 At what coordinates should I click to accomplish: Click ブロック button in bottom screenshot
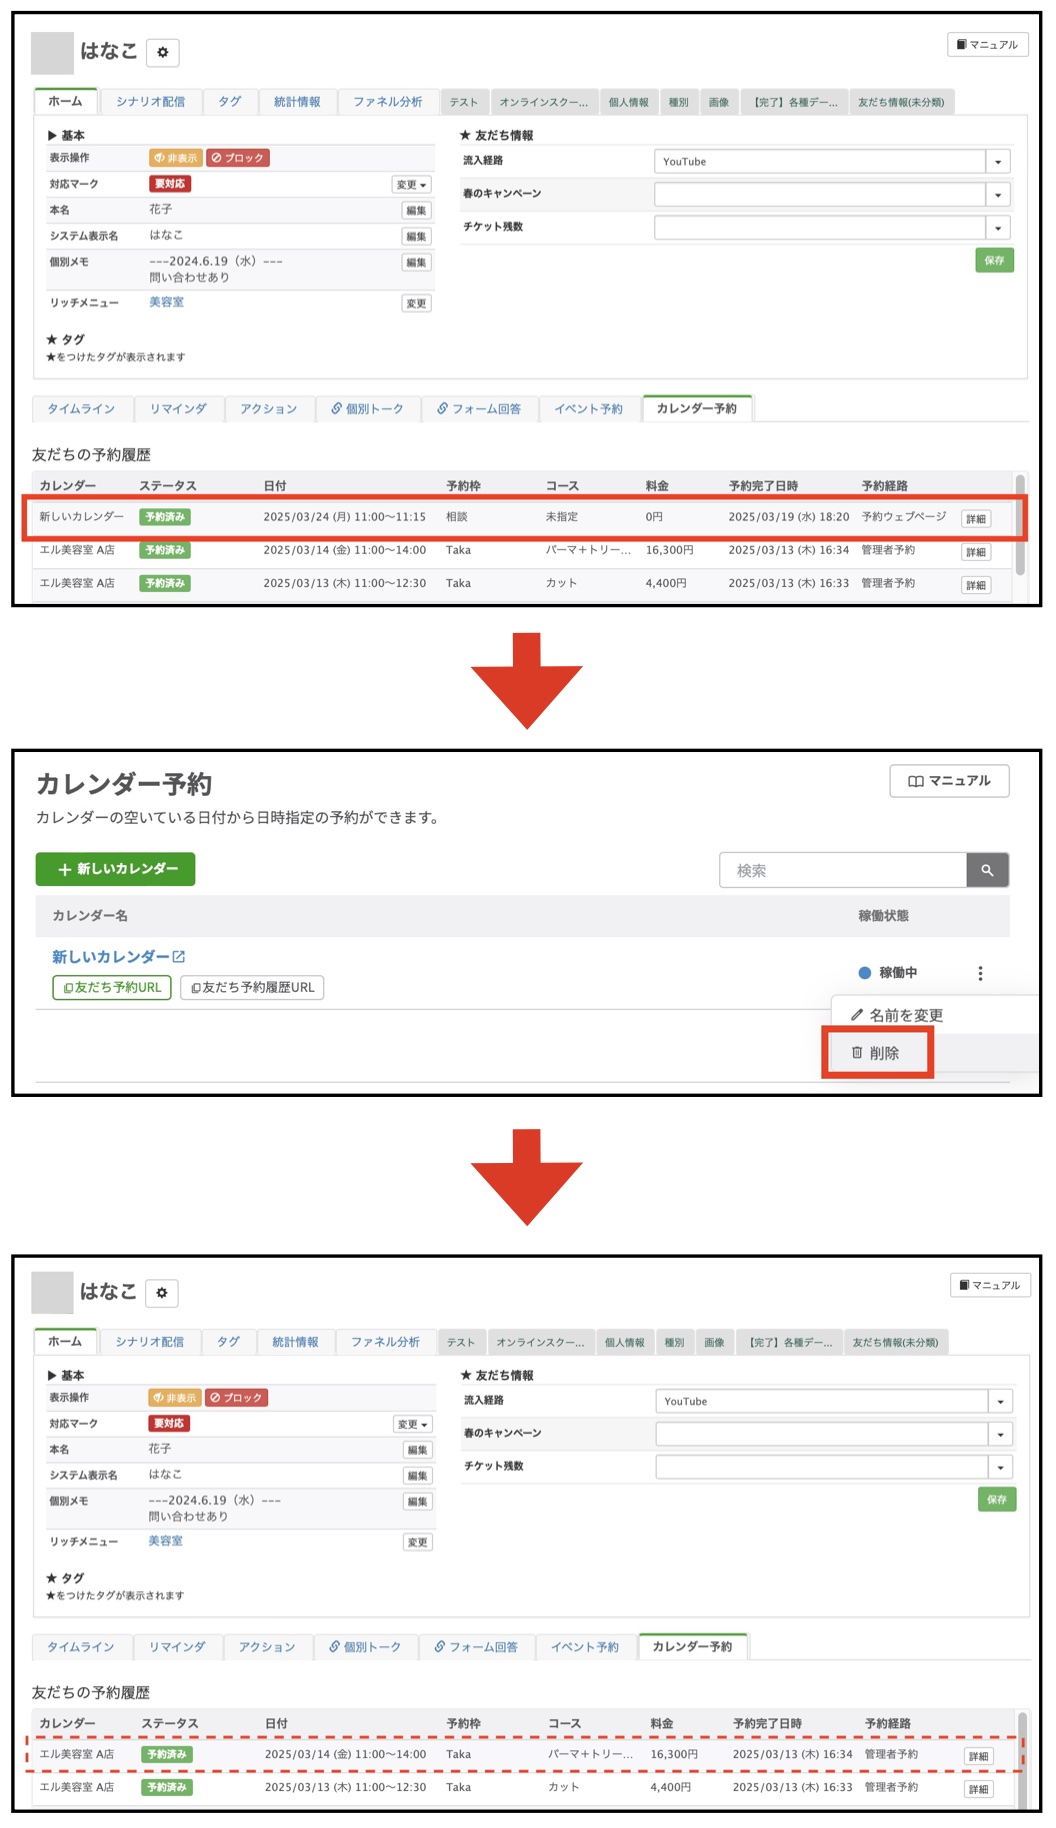pyautogui.click(x=237, y=1398)
